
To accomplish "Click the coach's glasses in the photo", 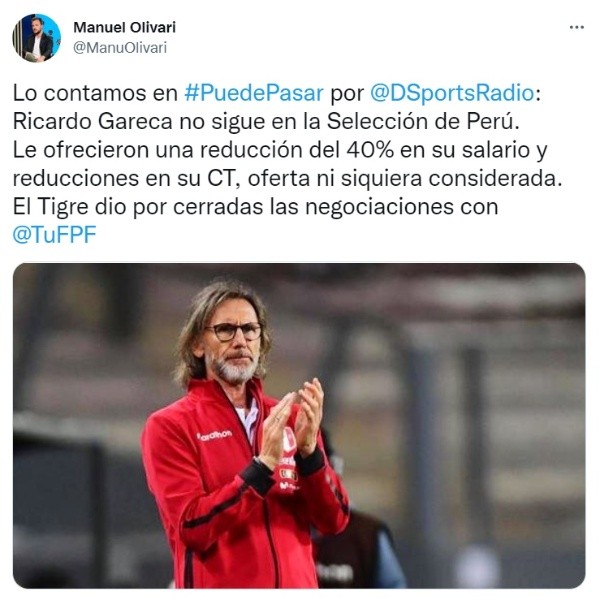I will [234, 331].
